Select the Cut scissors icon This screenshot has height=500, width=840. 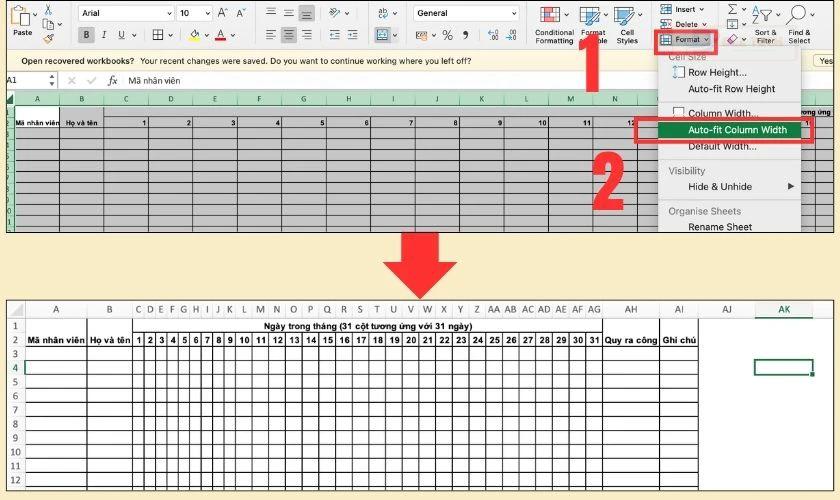tap(48, 9)
